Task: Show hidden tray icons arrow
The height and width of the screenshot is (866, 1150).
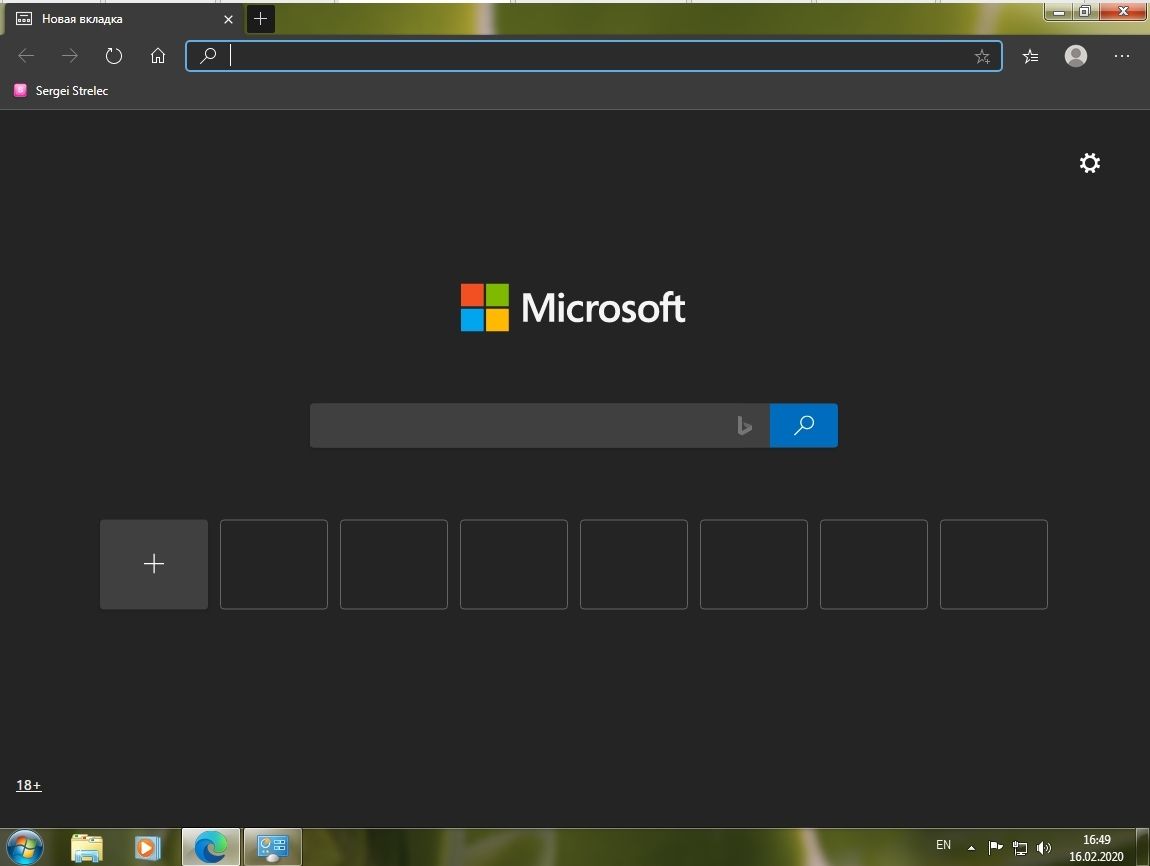Action: point(971,848)
